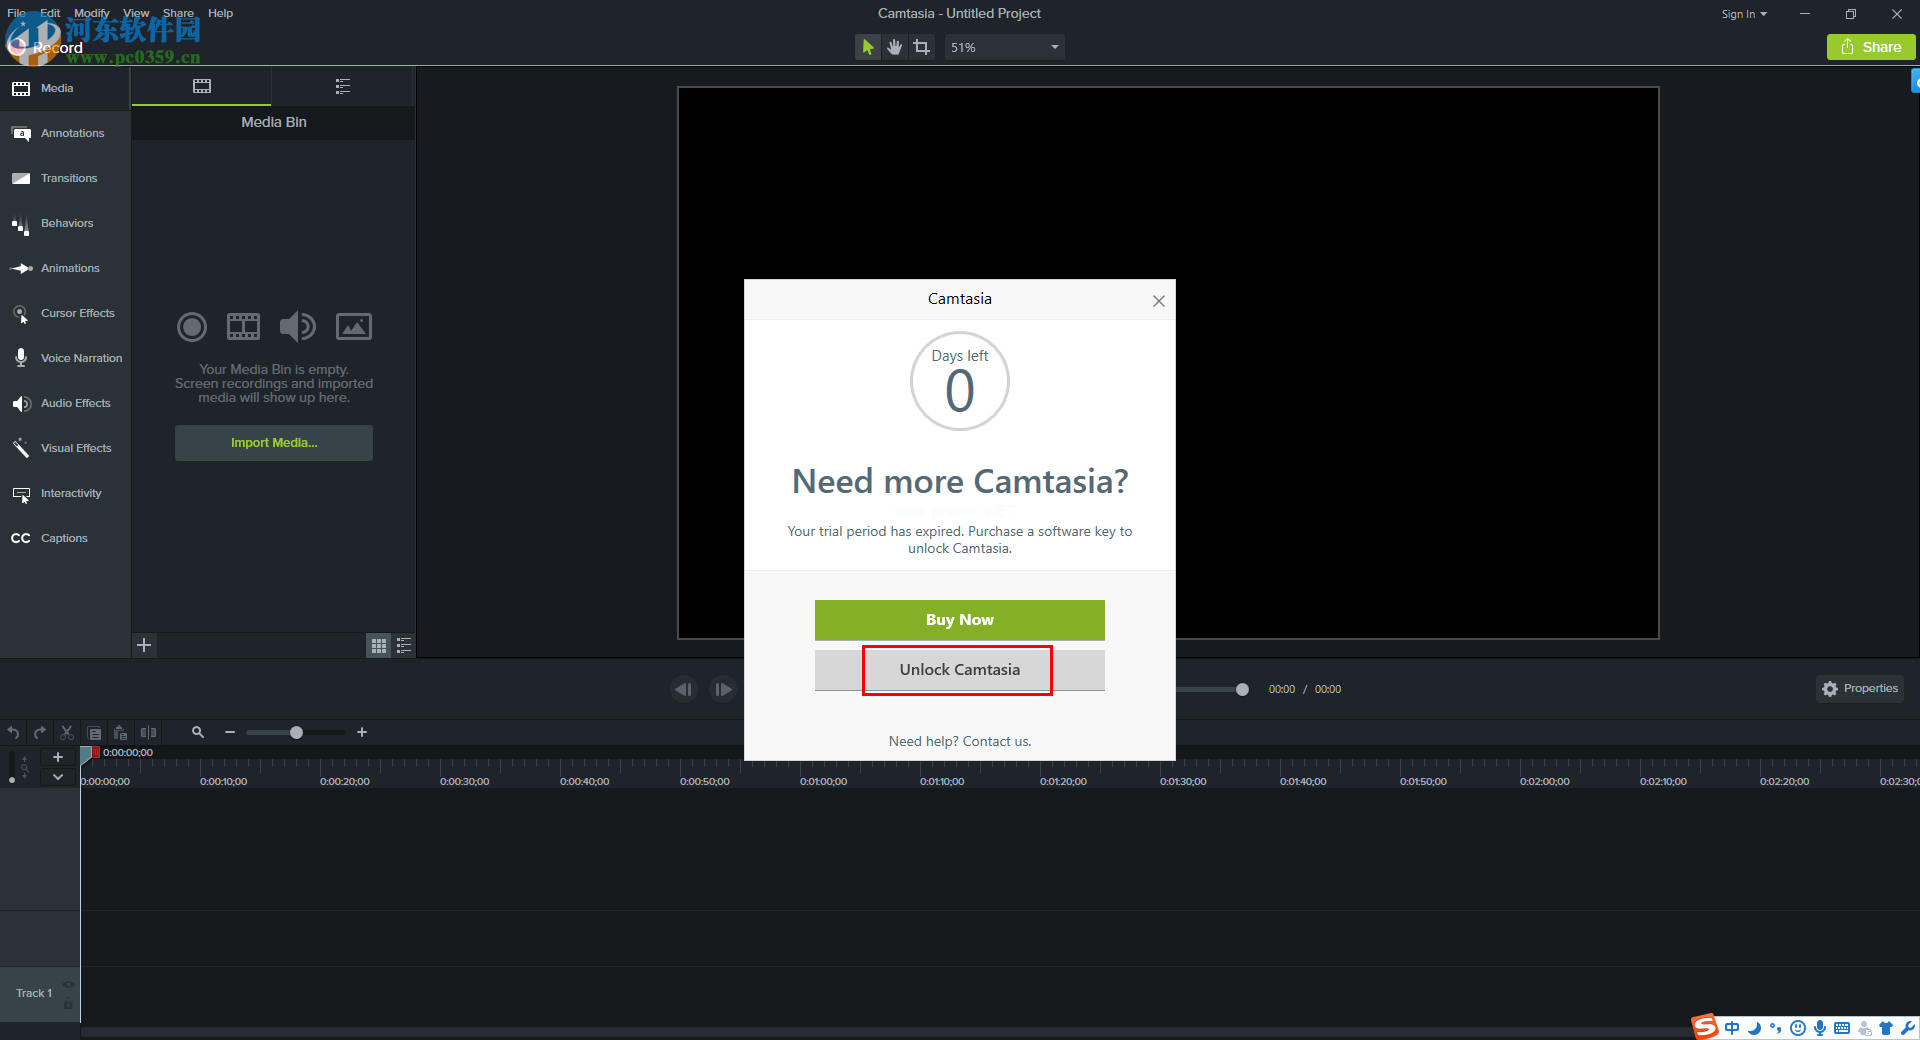The width and height of the screenshot is (1920, 1040).
Task: Click the tray wrench settings icon
Action: [1908, 1028]
